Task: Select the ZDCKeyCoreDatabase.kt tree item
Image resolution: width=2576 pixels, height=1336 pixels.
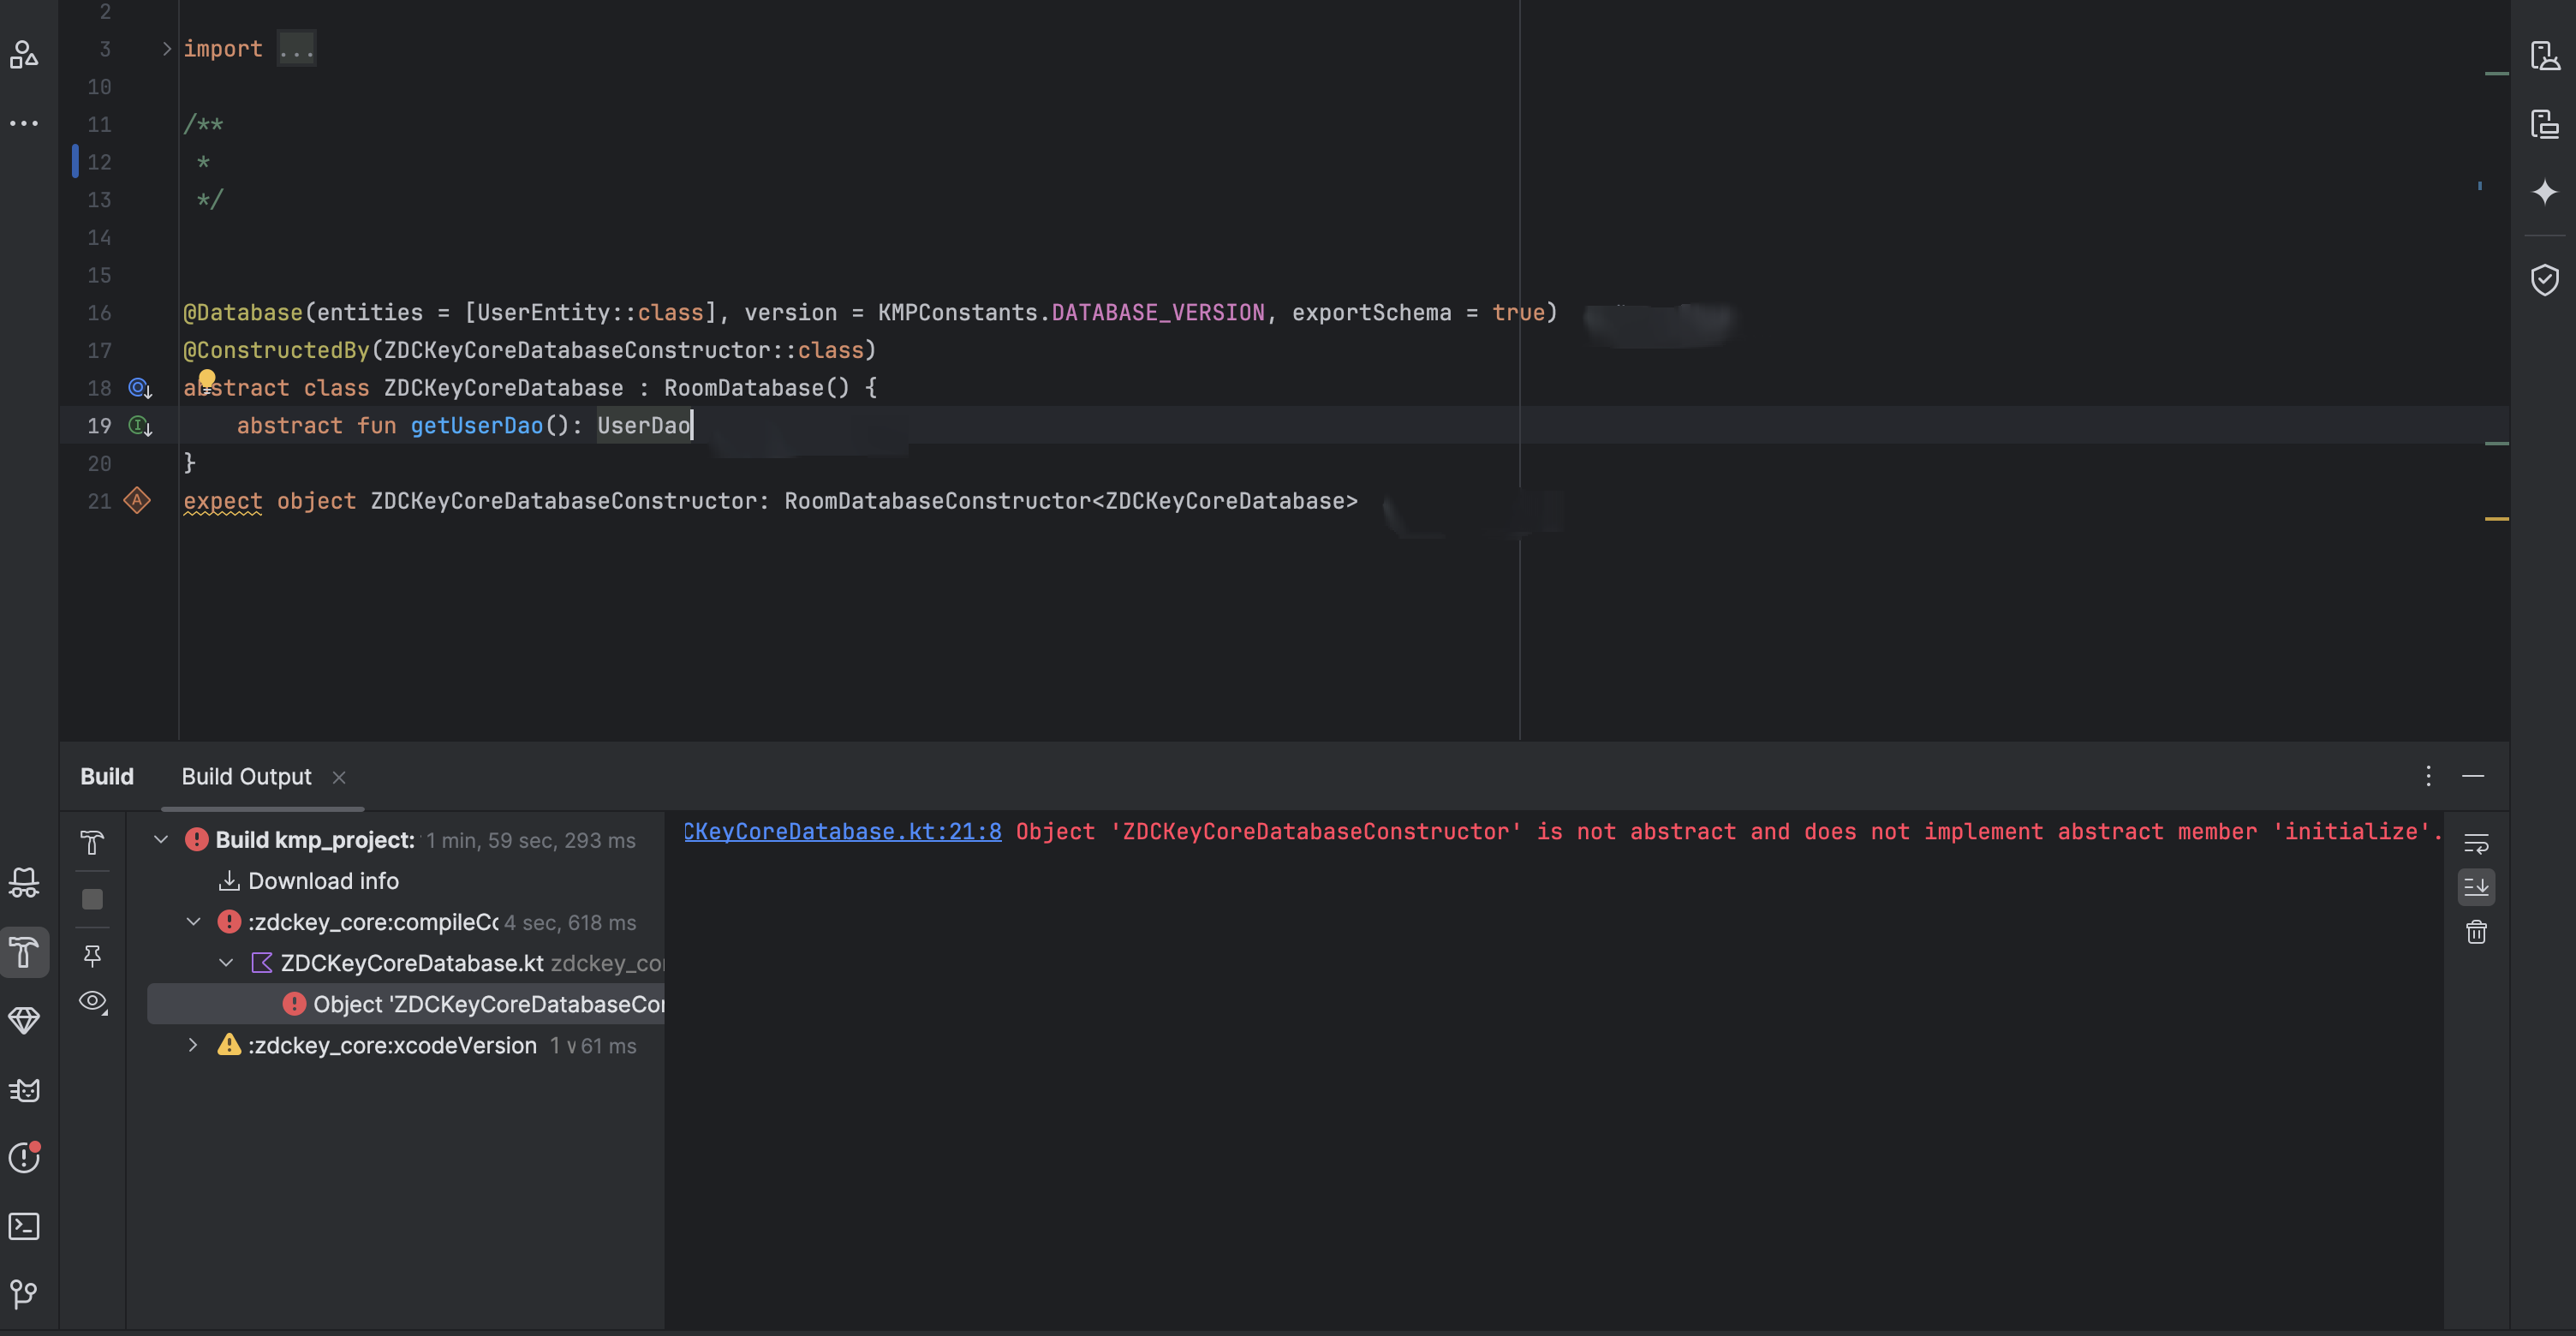Action: click(x=411, y=963)
